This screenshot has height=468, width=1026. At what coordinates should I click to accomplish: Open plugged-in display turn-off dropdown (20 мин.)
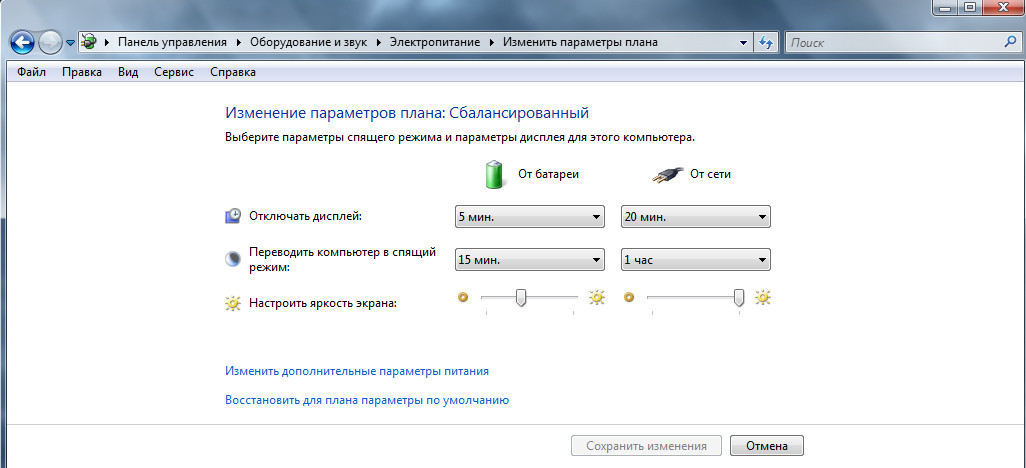click(x=695, y=216)
